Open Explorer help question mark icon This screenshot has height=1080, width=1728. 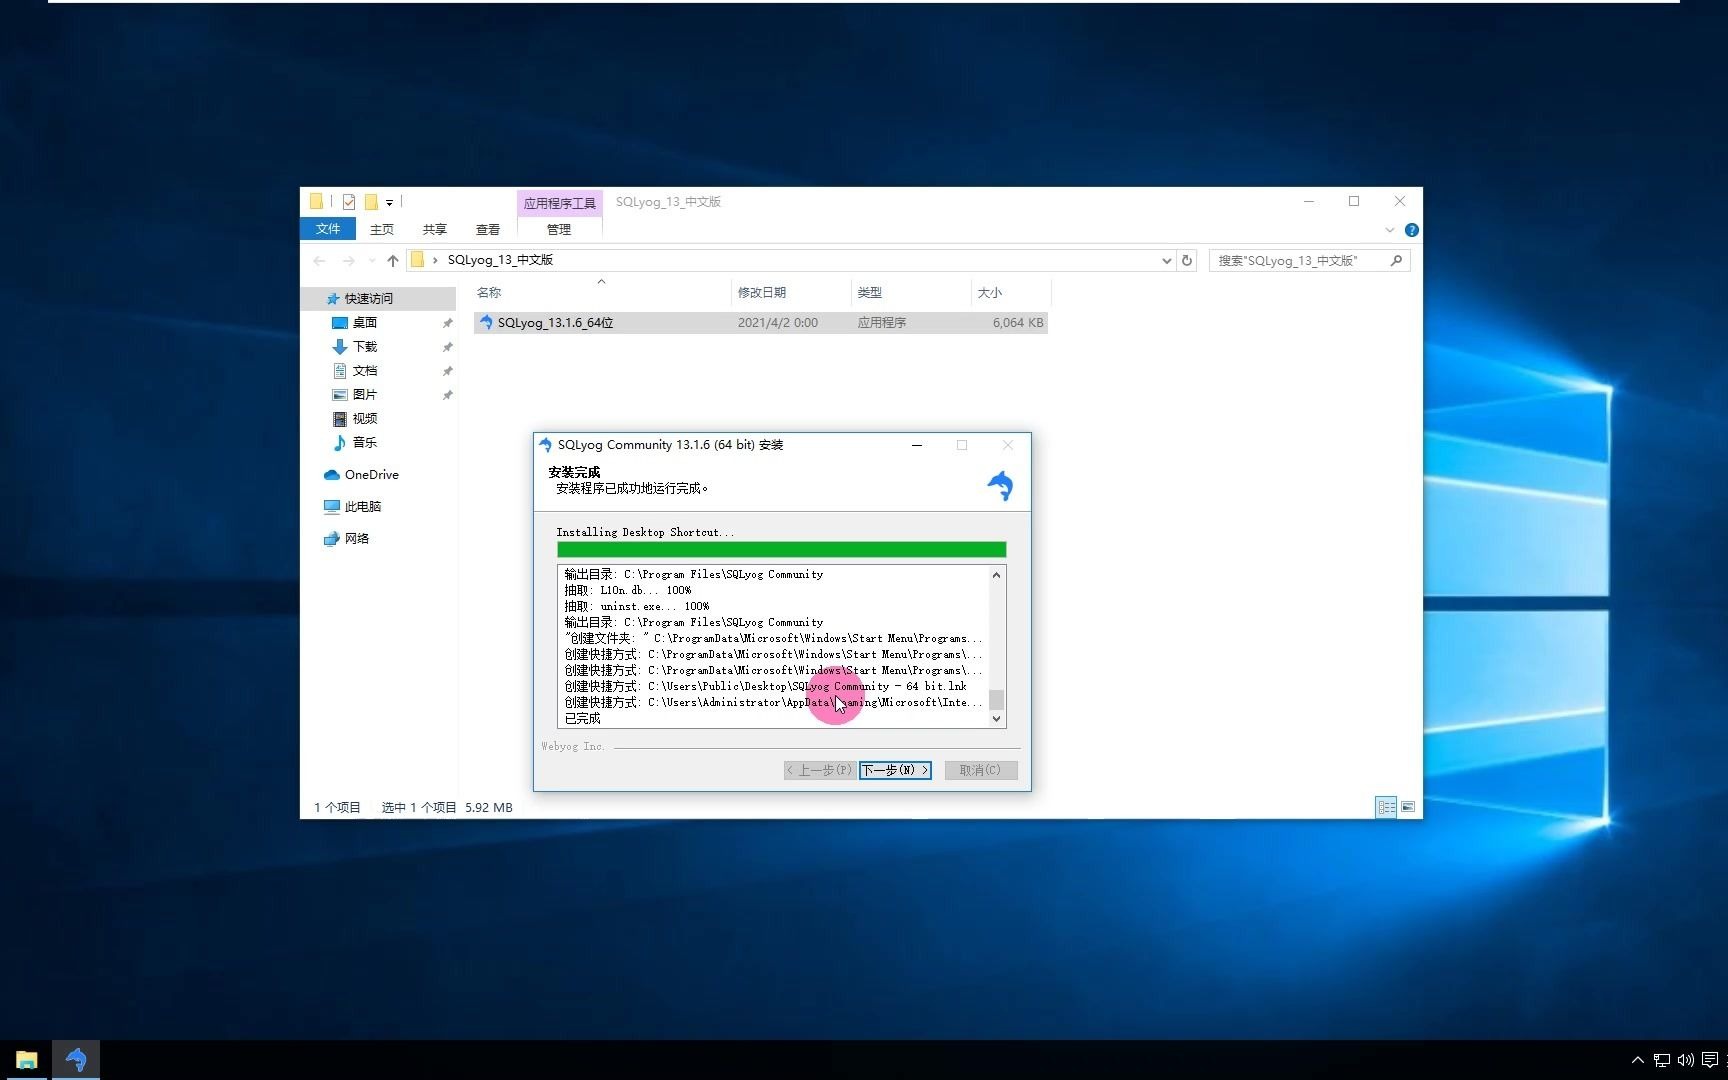point(1411,230)
